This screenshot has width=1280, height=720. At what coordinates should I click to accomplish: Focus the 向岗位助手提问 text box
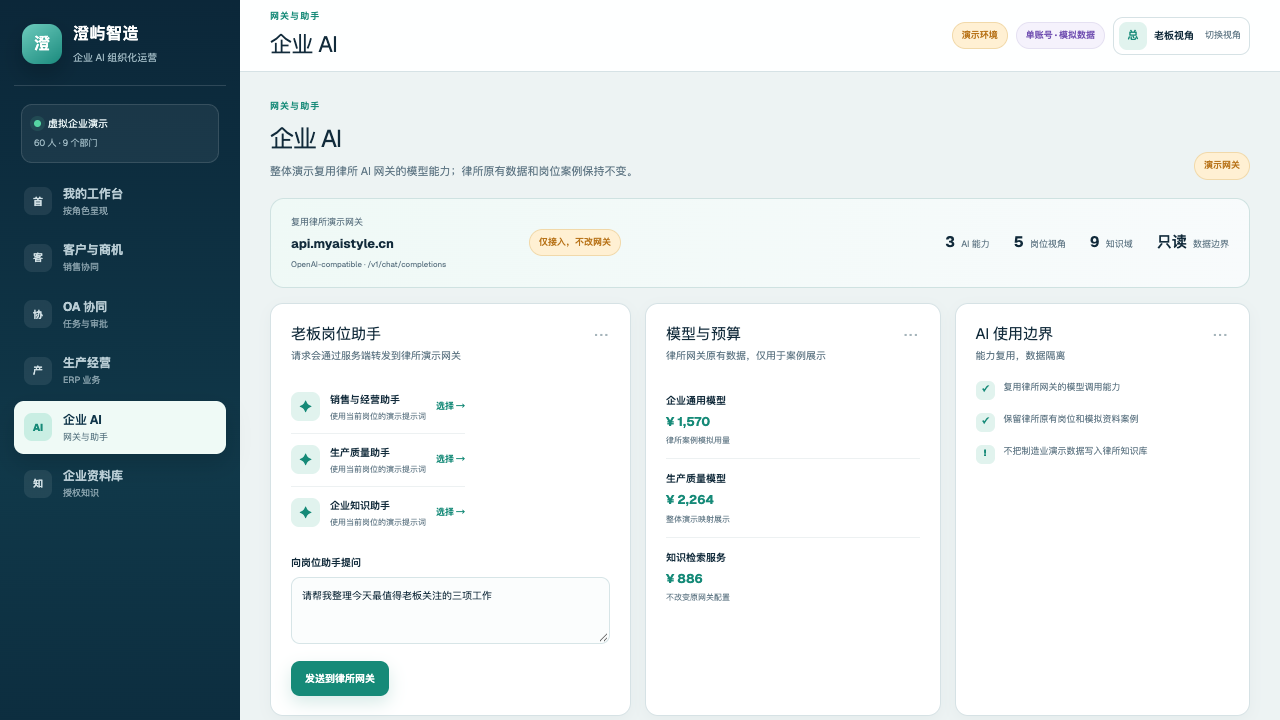point(450,610)
